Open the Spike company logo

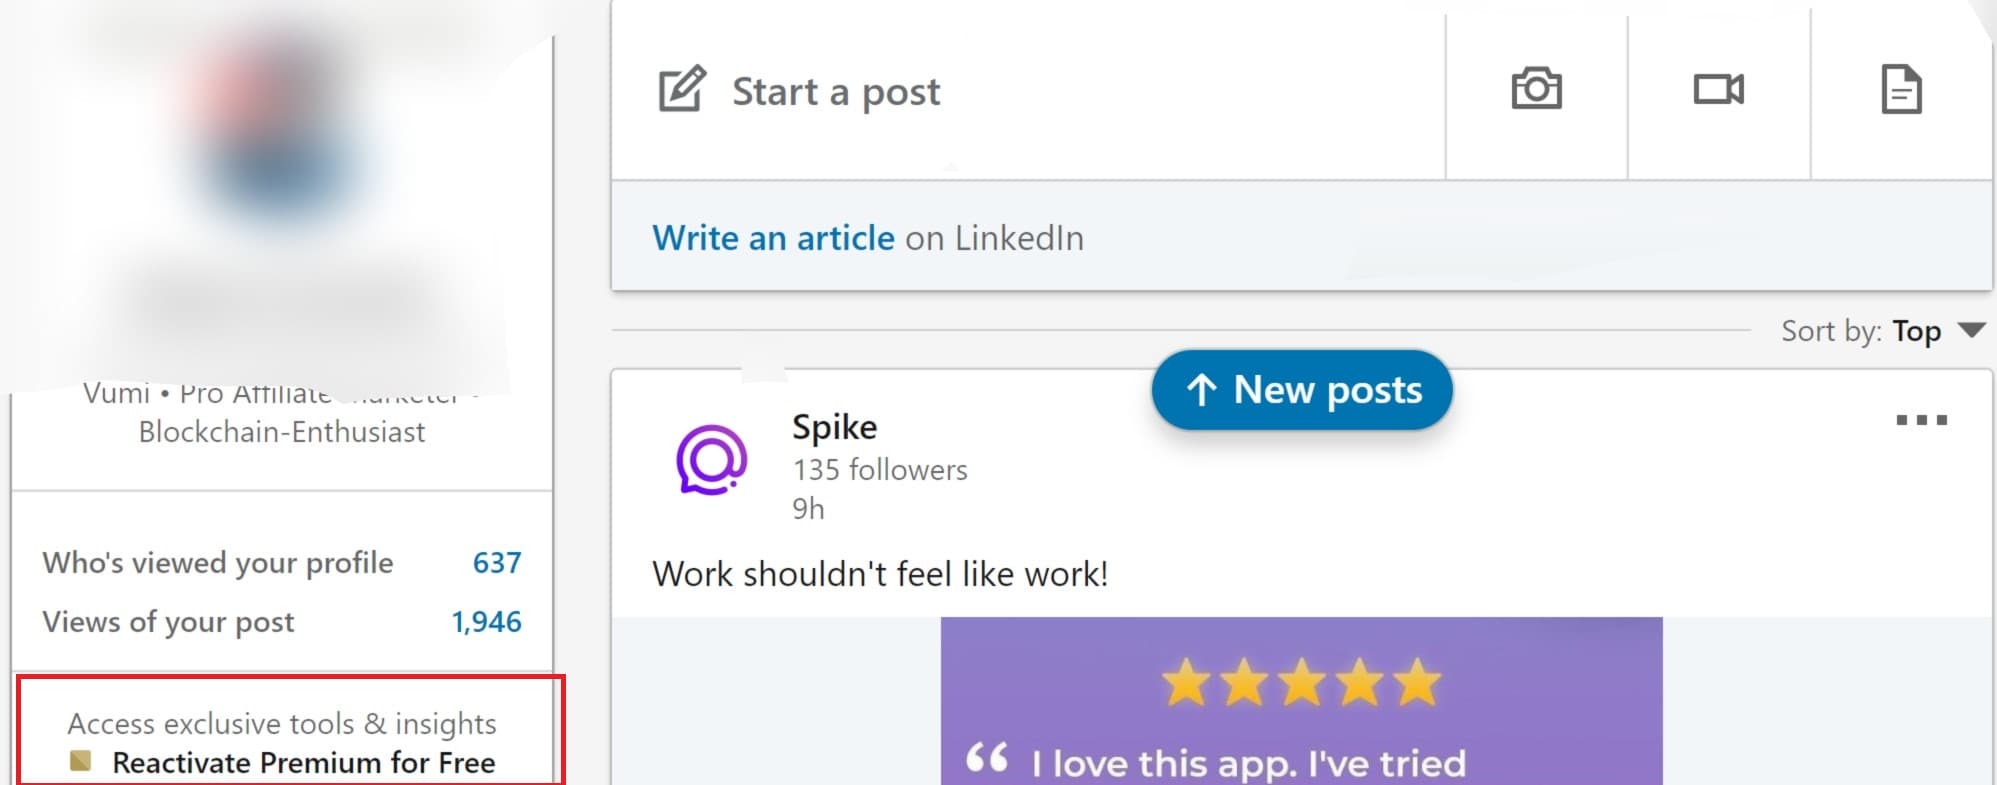click(x=711, y=460)
